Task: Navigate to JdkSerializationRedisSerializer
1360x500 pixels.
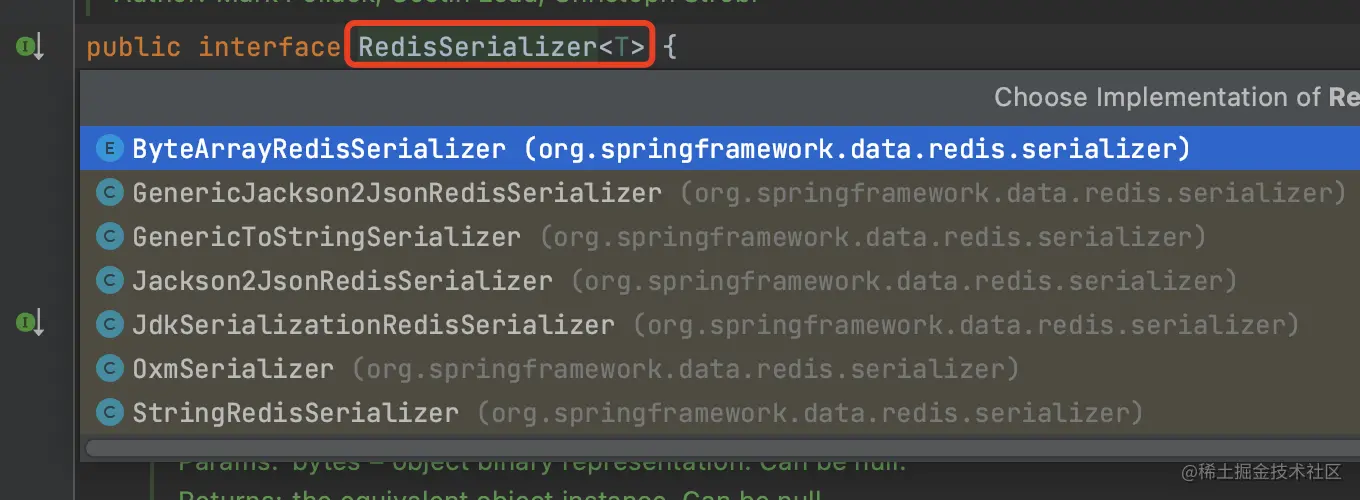Action: click(x=720, y=325)
